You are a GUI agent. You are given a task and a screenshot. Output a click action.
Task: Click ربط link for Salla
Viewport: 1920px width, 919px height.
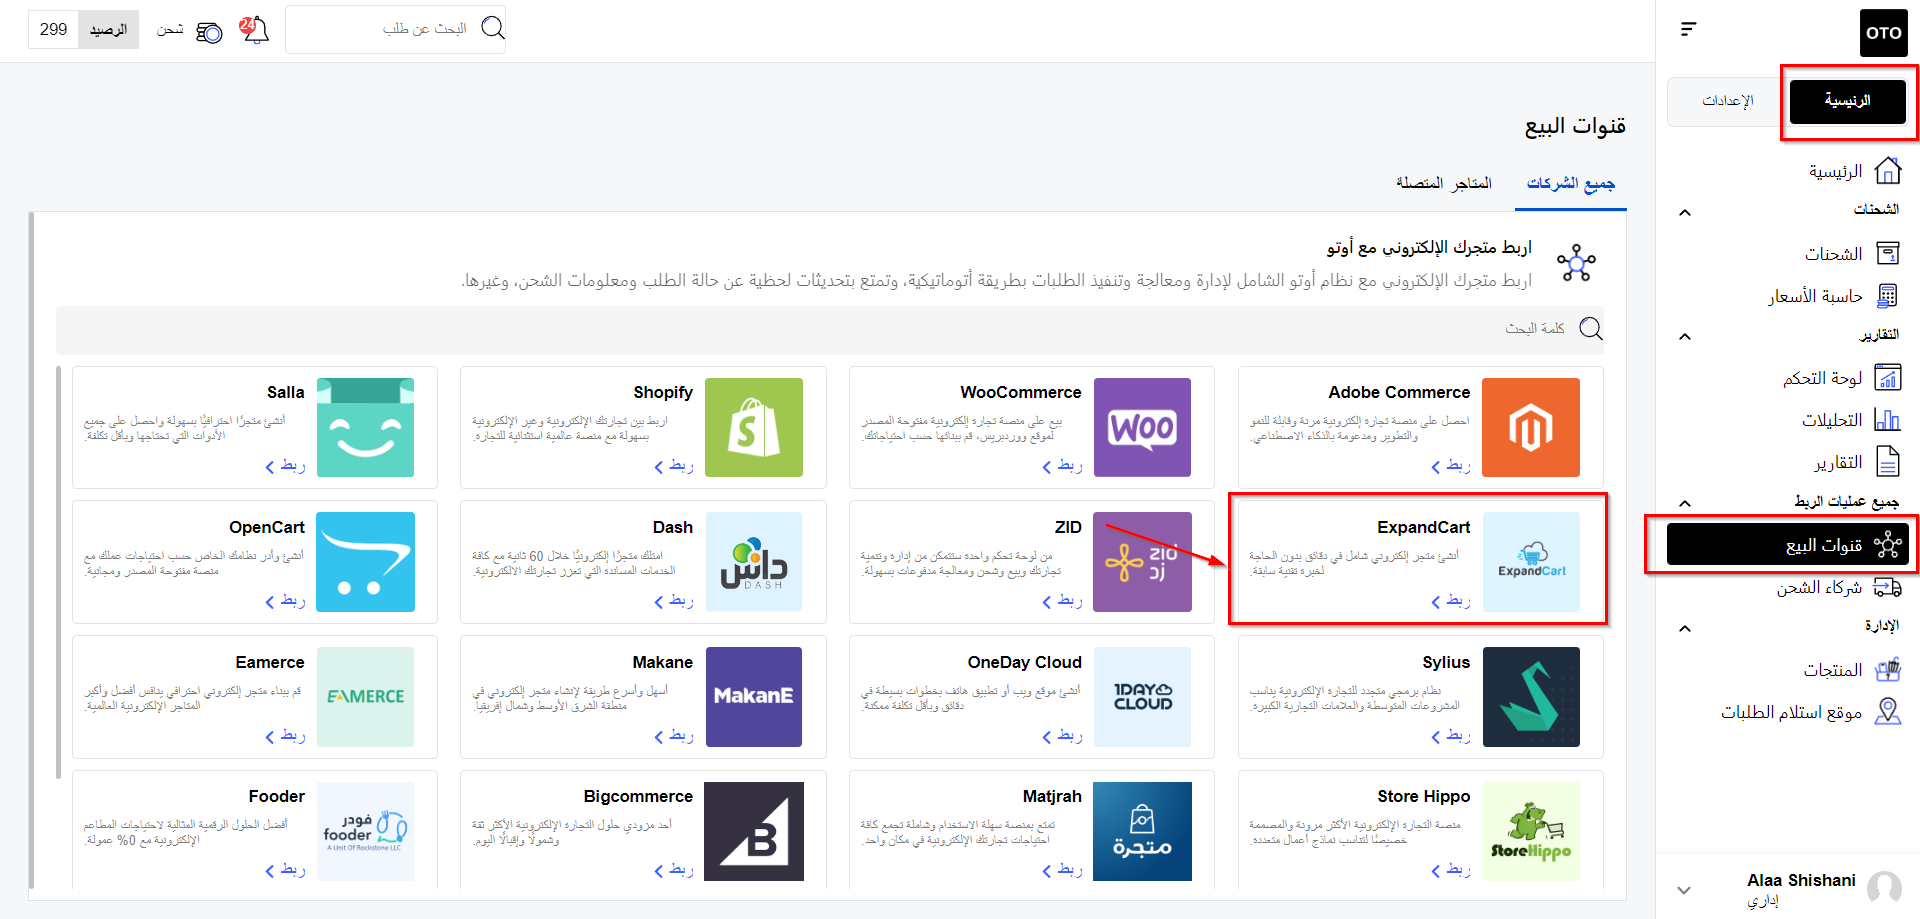tap(286, 466)
